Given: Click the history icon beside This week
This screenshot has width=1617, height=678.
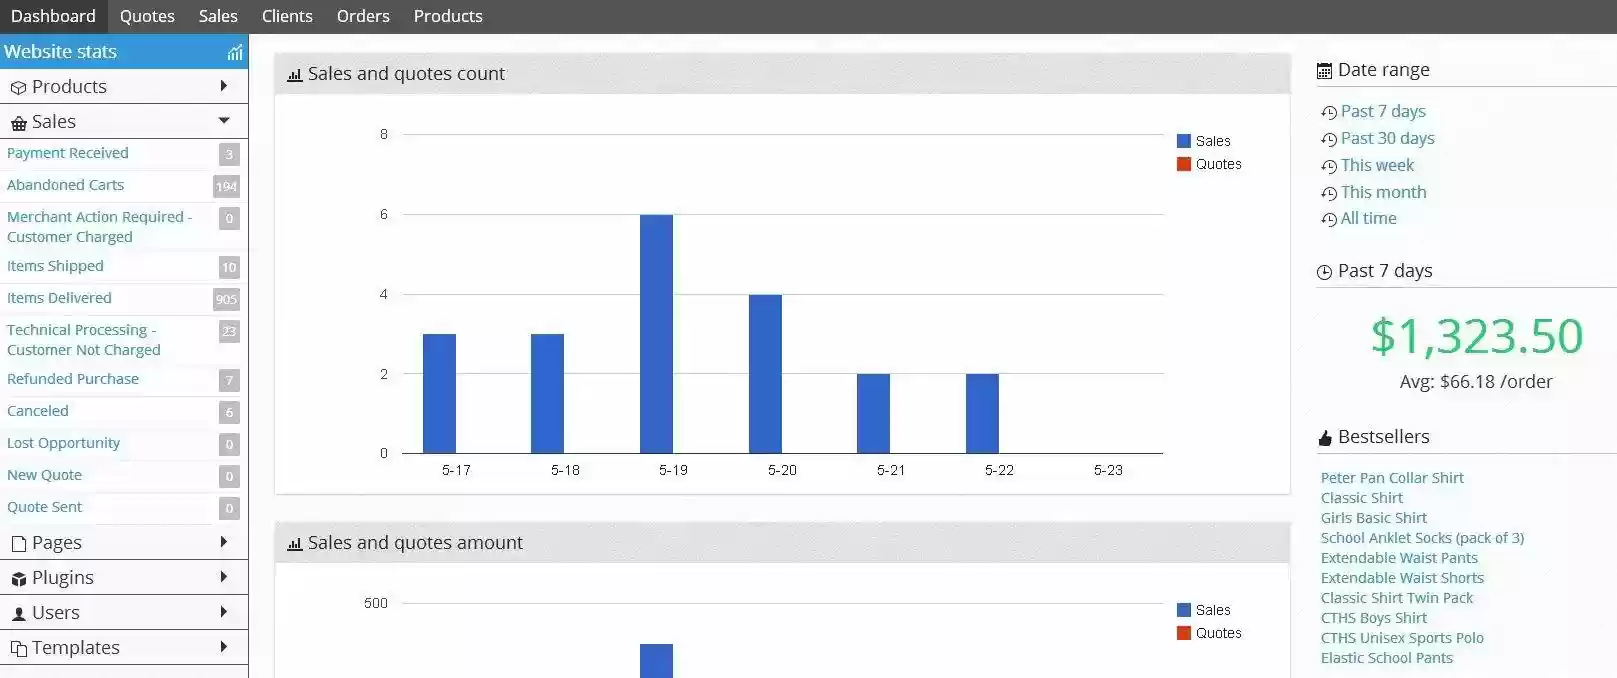Looking at the screenshot, I should (x=1329, y=167).
